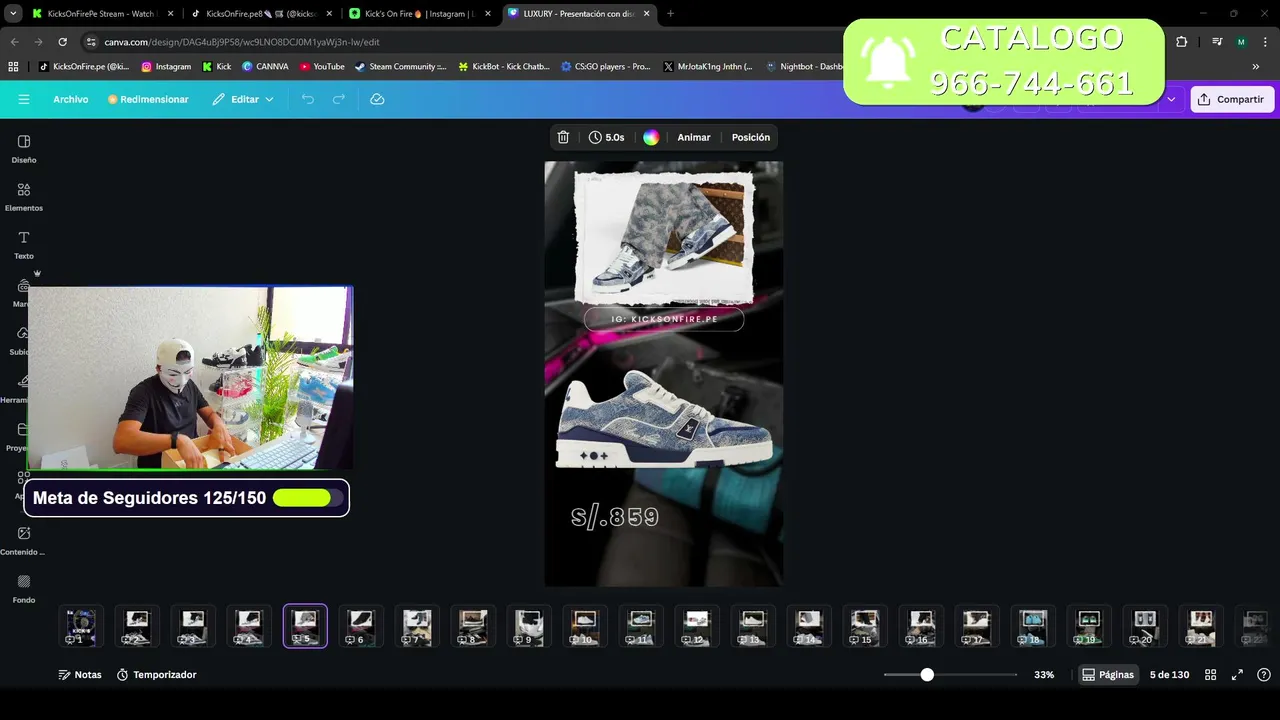Open the Steam Community bookmark
Viewport: 1280px width, 720px height.
(400, 67)
